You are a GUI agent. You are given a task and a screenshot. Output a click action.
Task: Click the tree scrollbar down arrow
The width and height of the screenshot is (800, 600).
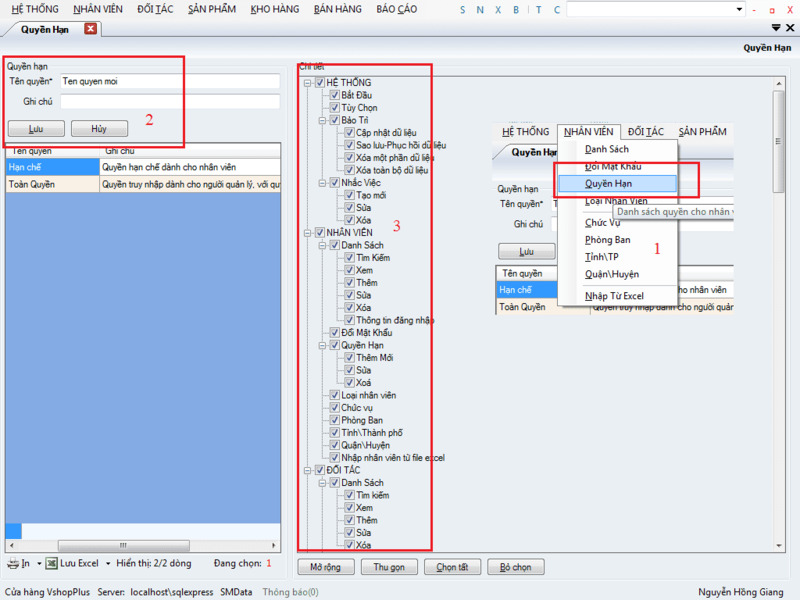point(779,545)
